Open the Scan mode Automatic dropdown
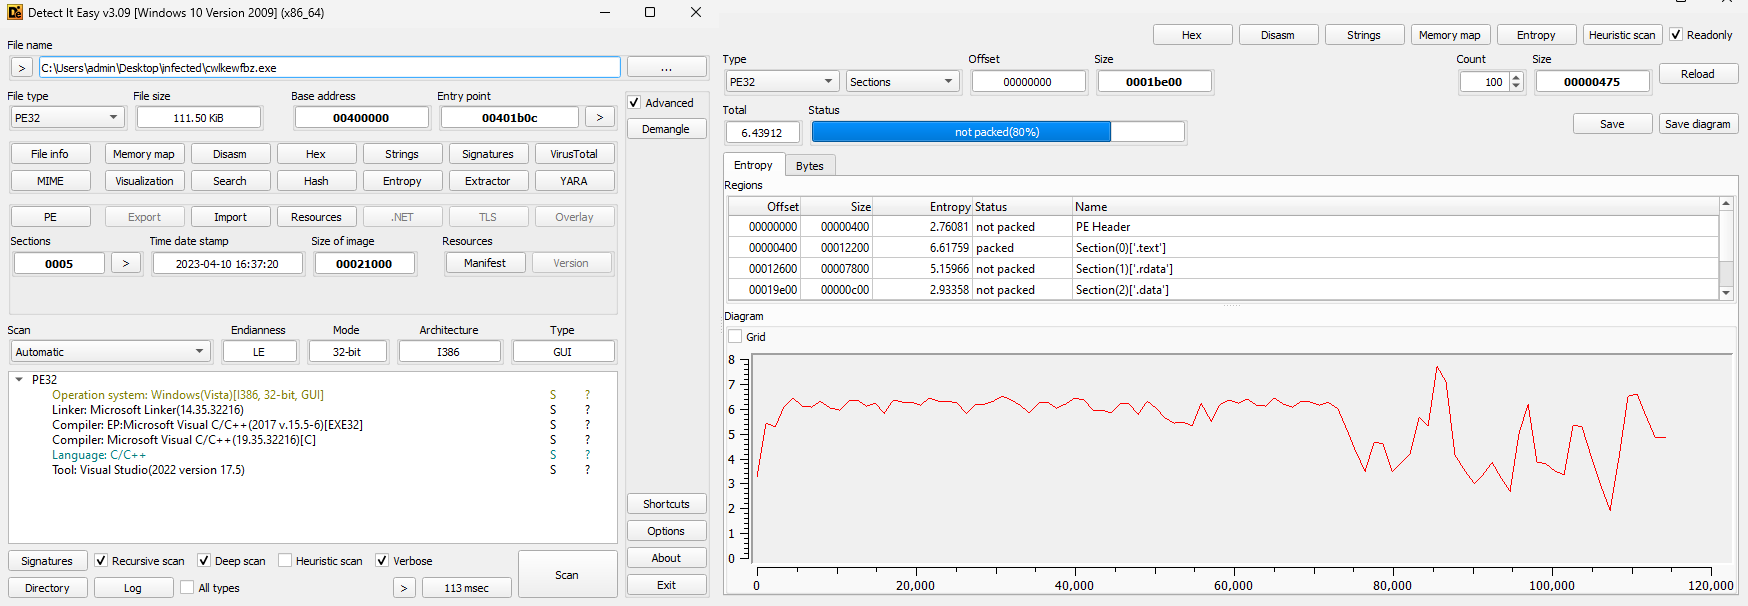This screenshot has width=1748, height=606. click(x=110, y=352)
